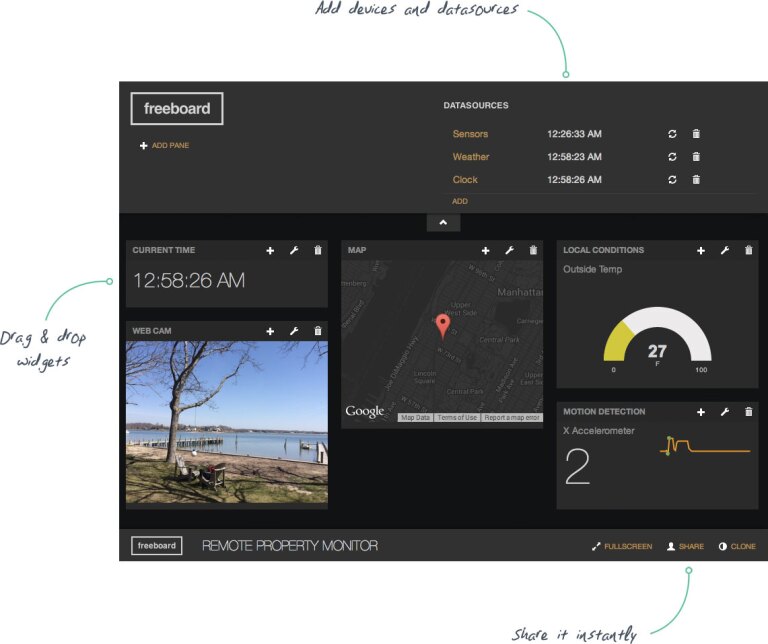Share the dashboard
The image size is (768, 644).
point(686,547)
